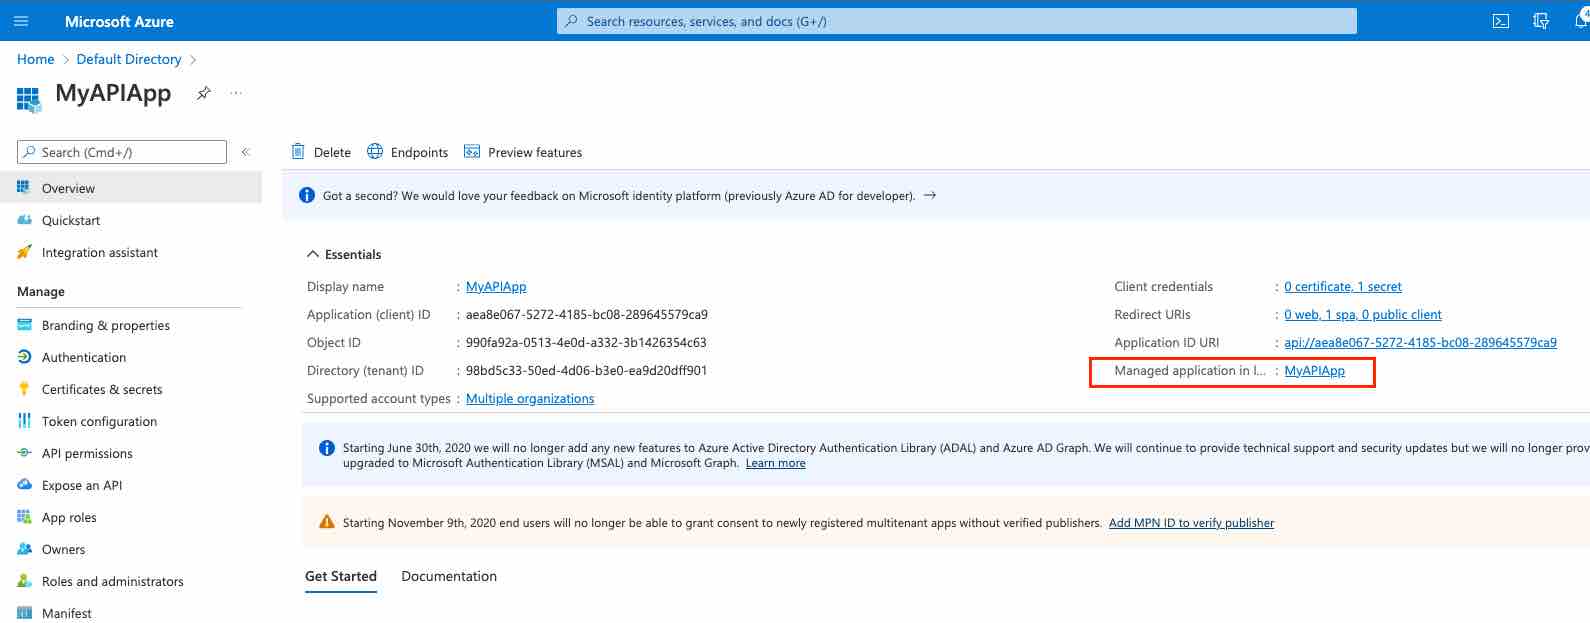Go to Home breadcrumb
1590x623 pixels.
36,59
